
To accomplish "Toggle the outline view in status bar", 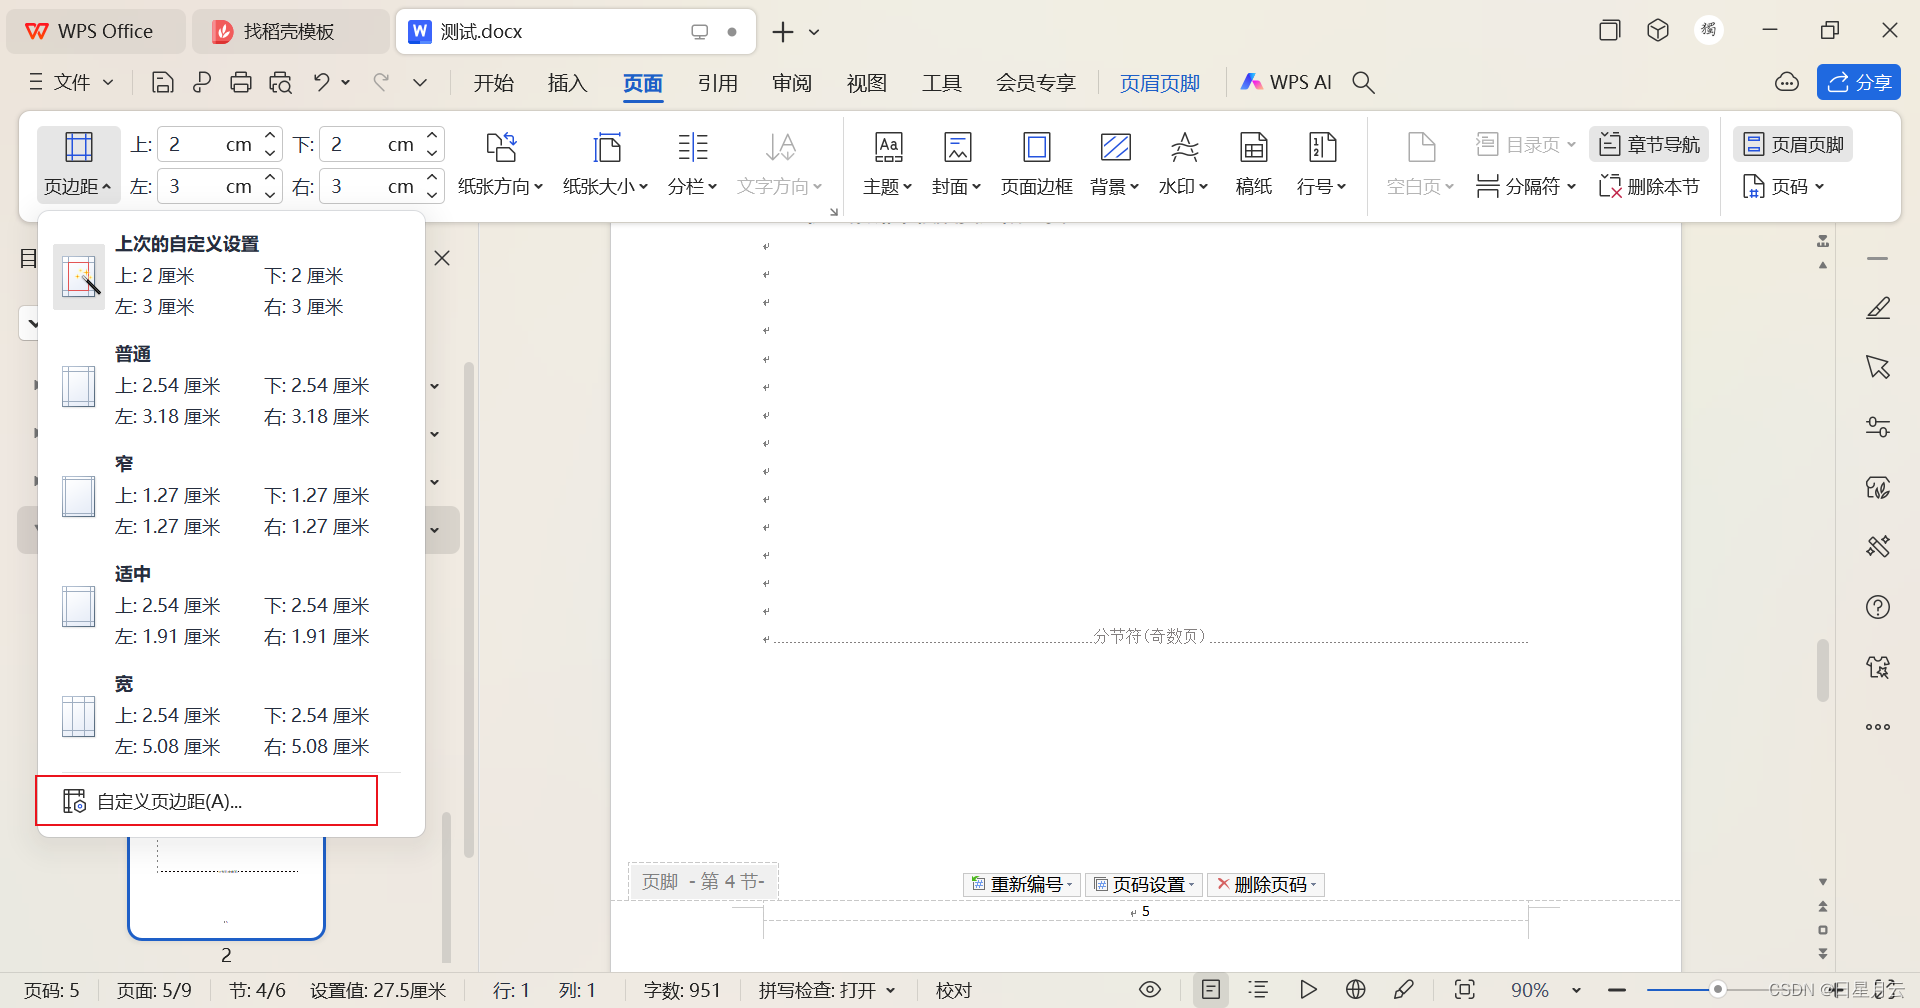I will 1258,989.
